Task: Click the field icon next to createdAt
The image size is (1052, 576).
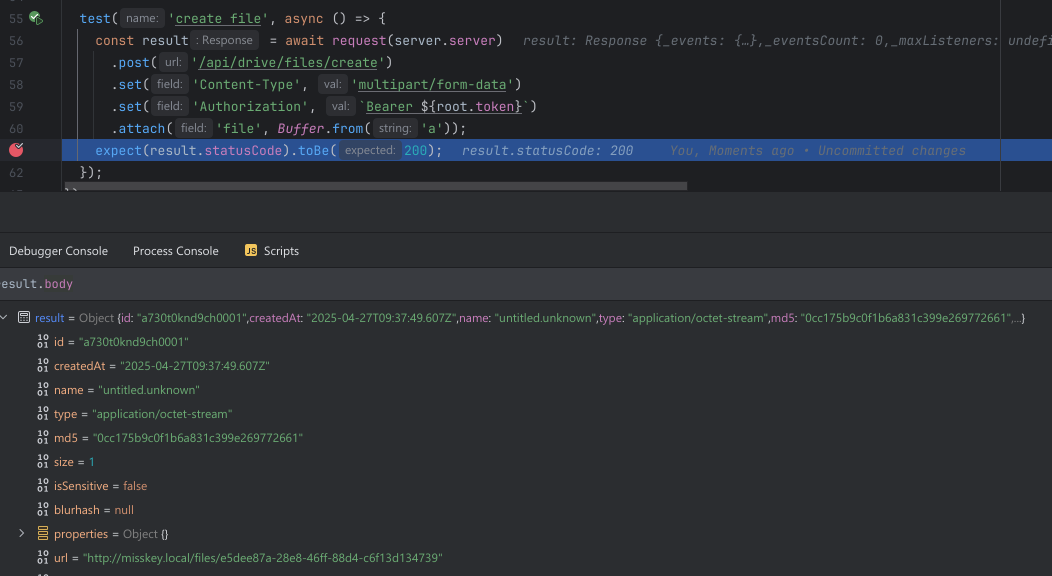Action: (42, 366)
